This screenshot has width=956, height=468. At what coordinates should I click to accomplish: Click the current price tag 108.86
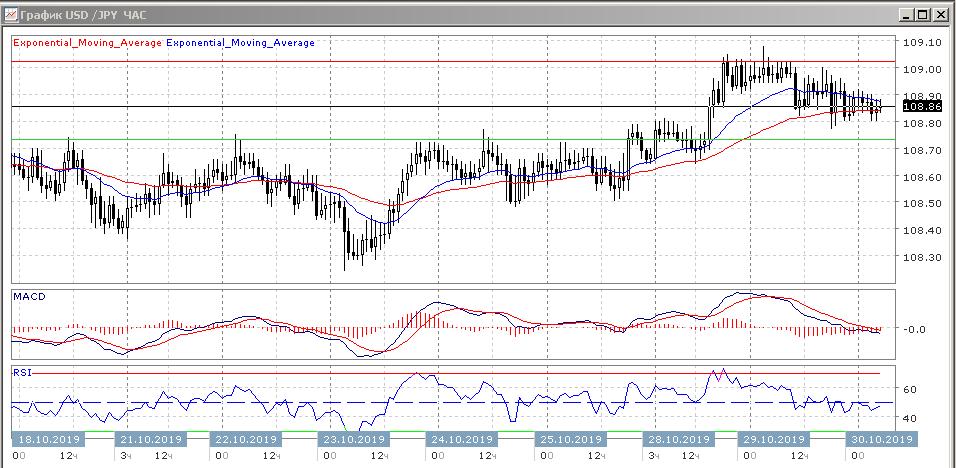[921, 106]
